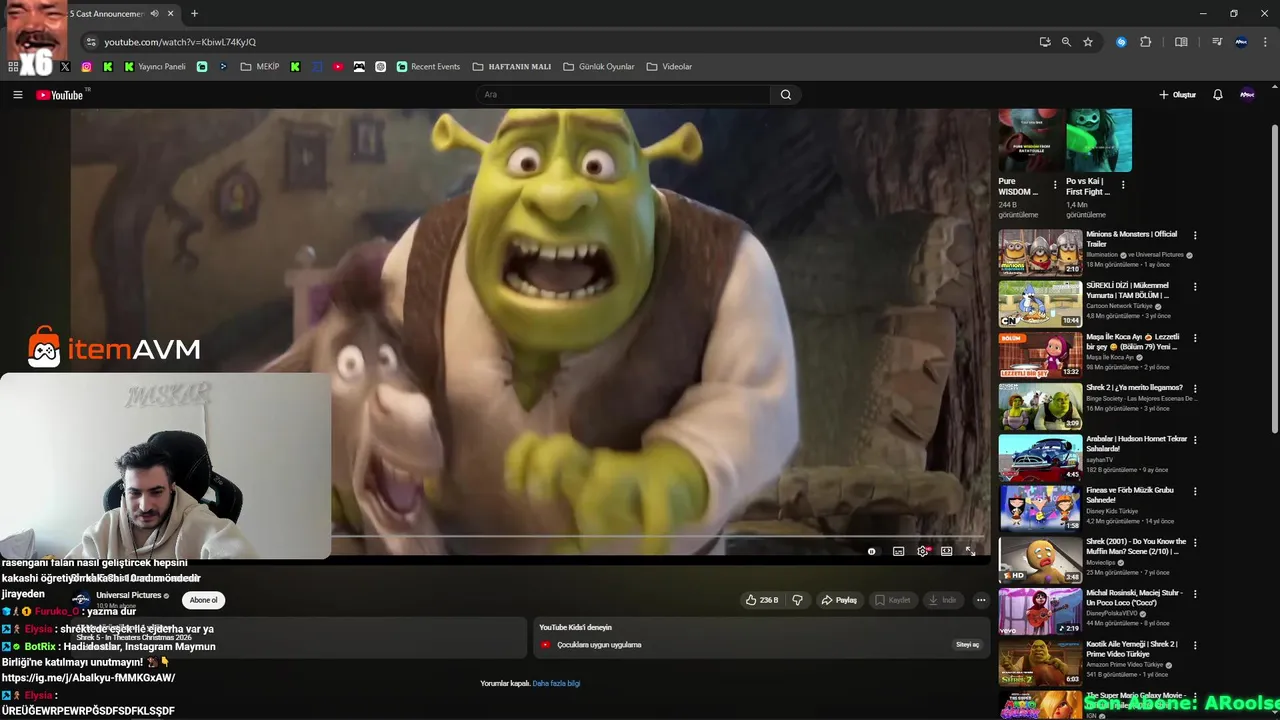Enter fullscreen in the video player
This screenshot has width=1280, height=720.
[970, 551]
